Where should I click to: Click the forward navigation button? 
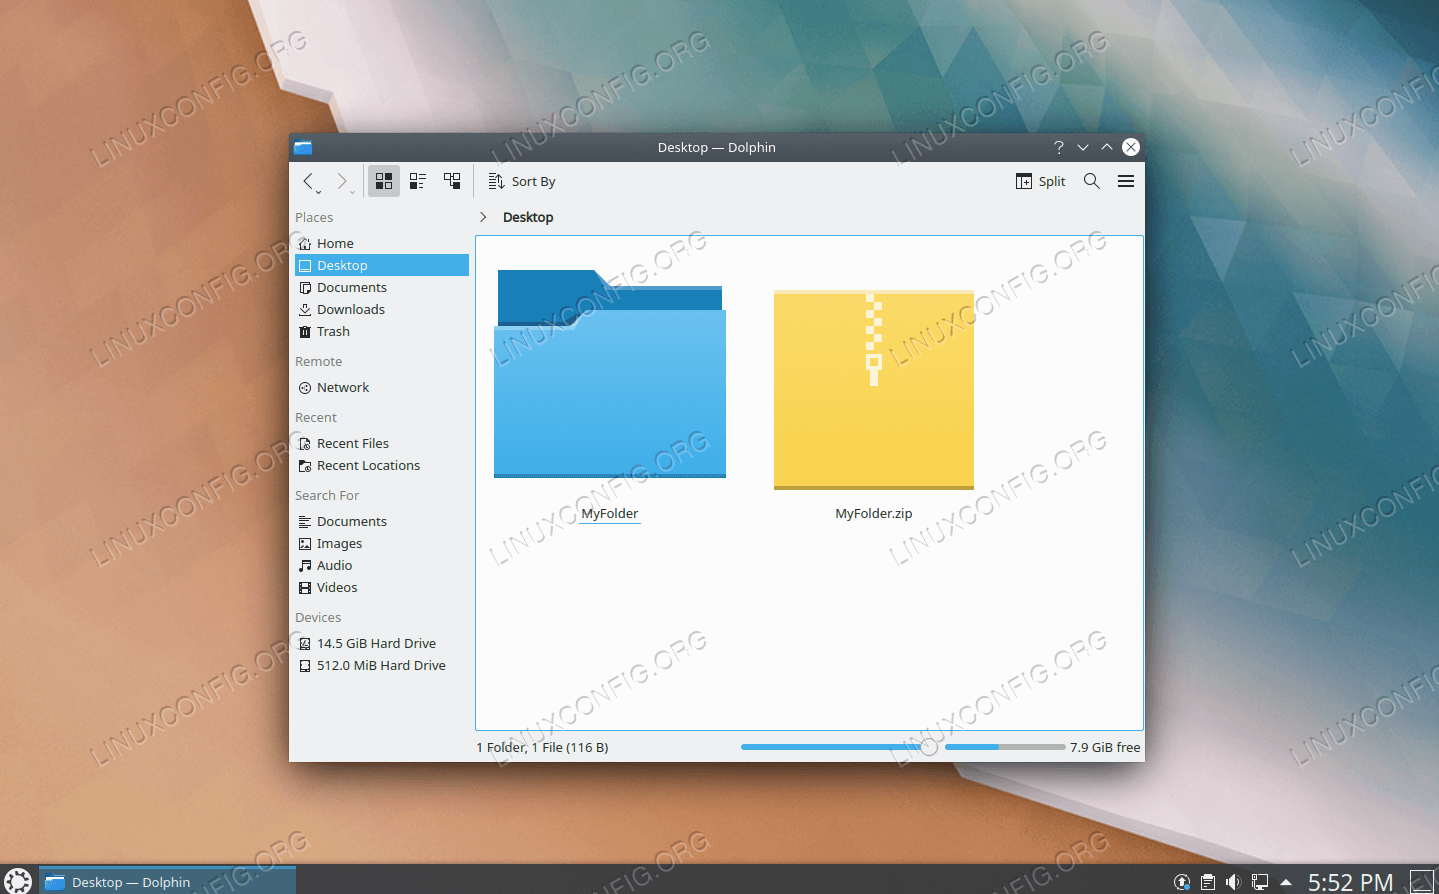click(341, 181)
